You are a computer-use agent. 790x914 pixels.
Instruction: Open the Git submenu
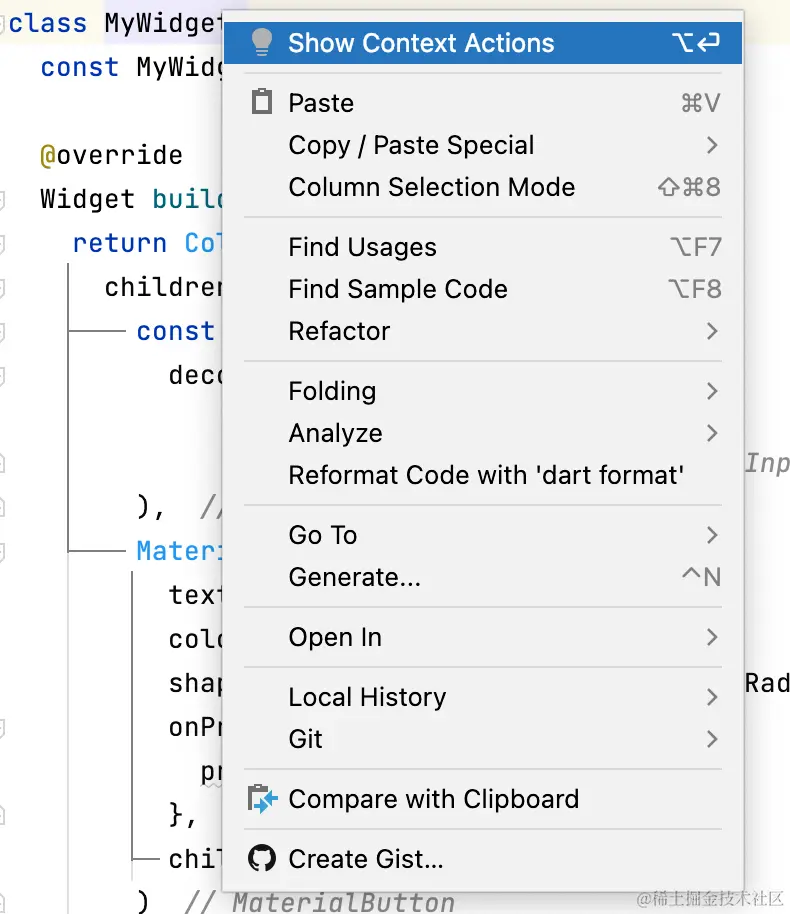pyautogui.click(x=483, y=739)
